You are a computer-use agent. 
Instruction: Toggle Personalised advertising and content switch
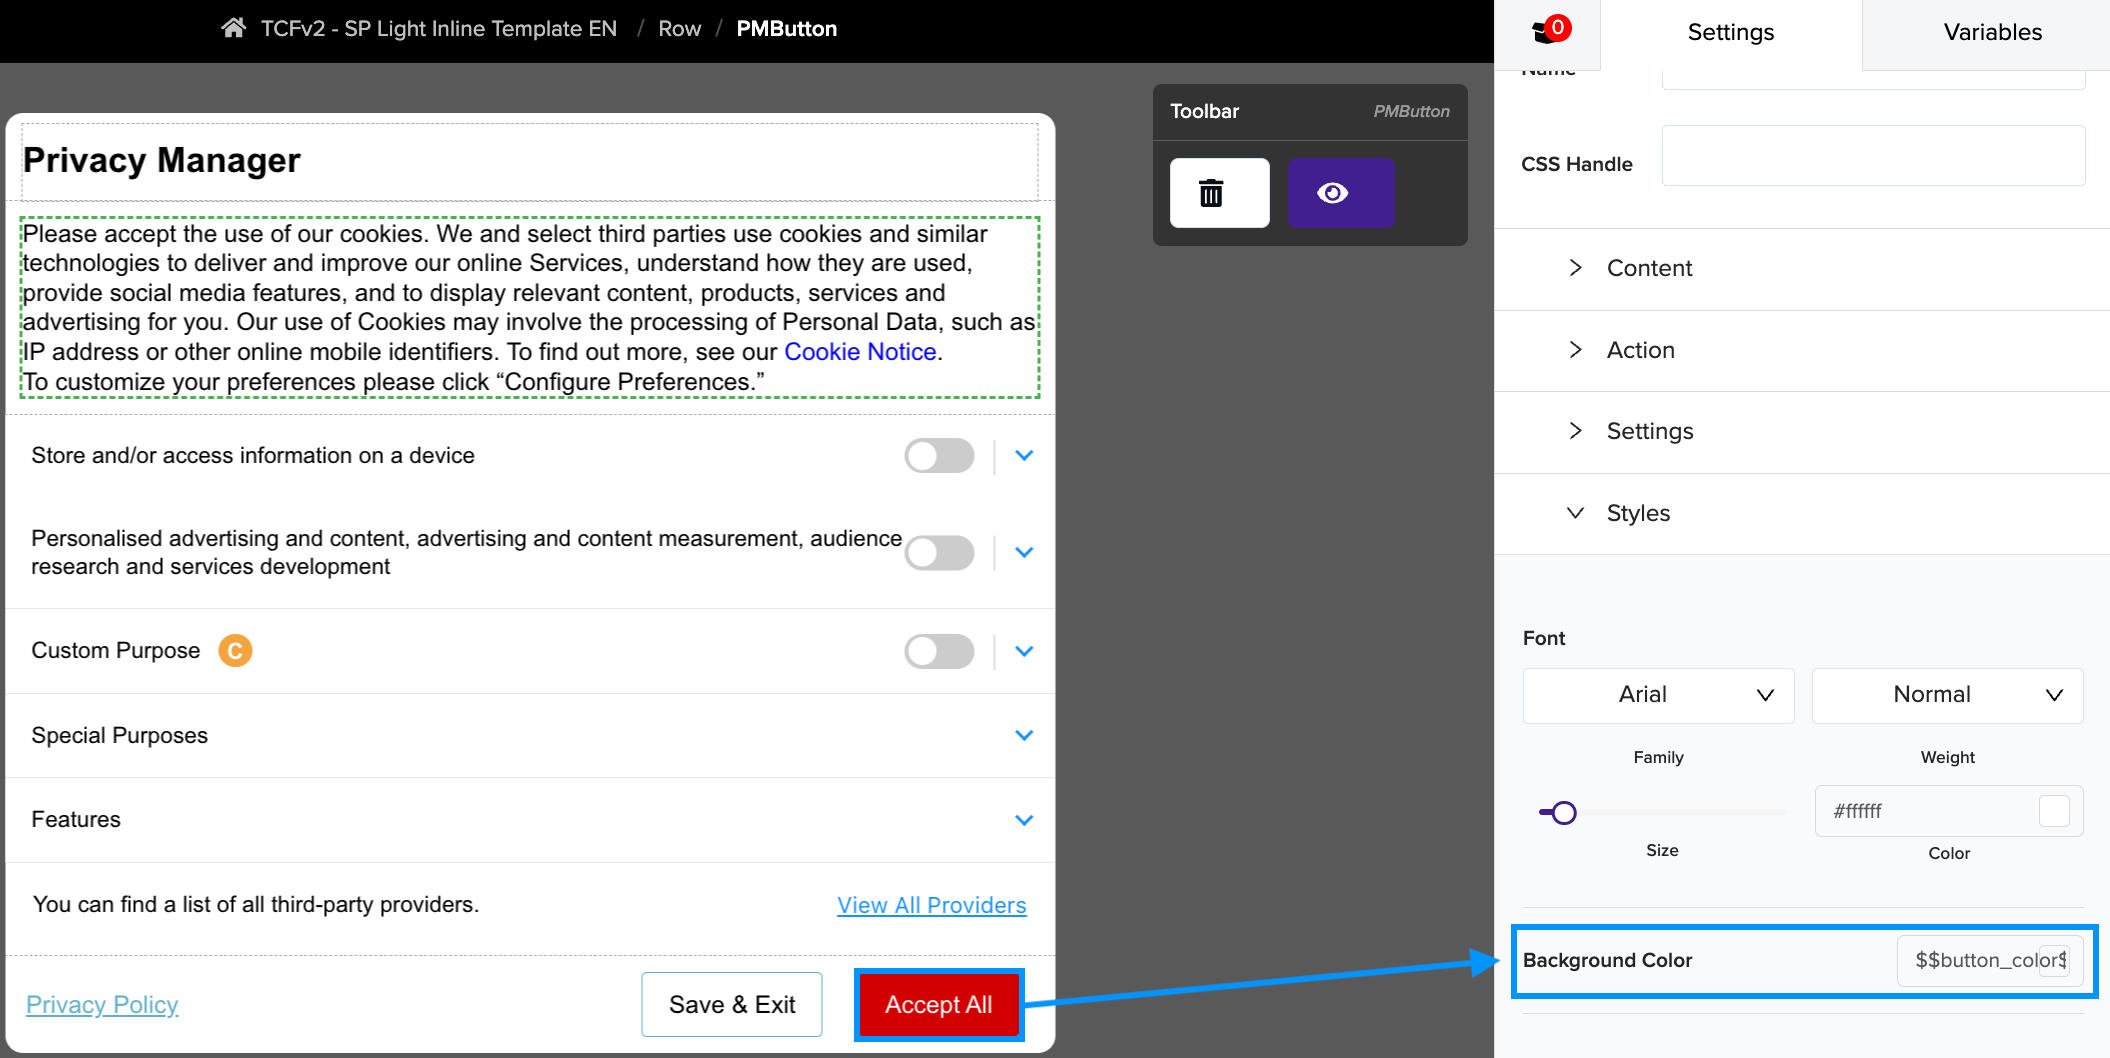pos(939,553)
